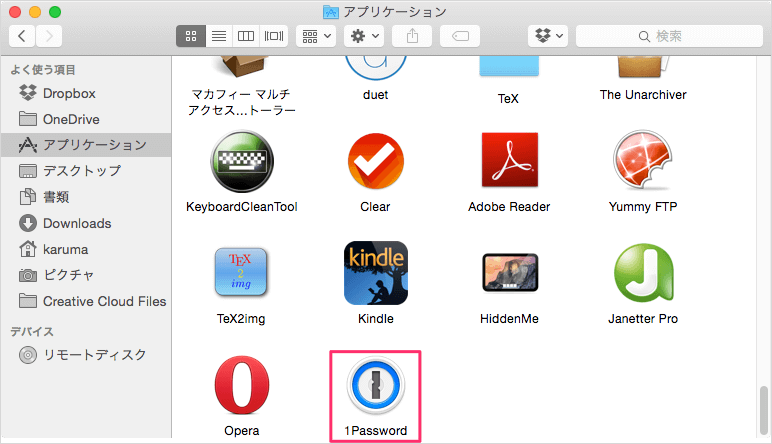Select アプリケーション in the sidebar
772x444 pixels.
tap(86, 145)
